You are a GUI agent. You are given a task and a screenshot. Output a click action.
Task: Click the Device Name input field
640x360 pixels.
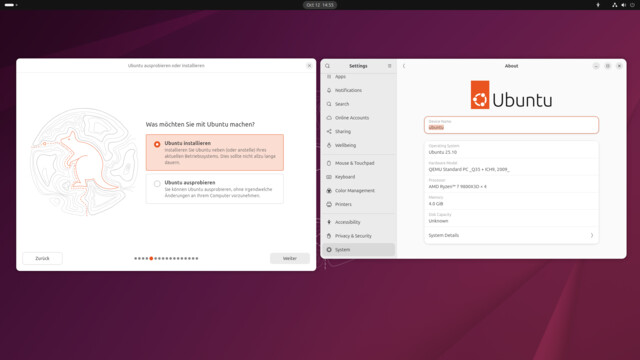click(x=511, y=125)
